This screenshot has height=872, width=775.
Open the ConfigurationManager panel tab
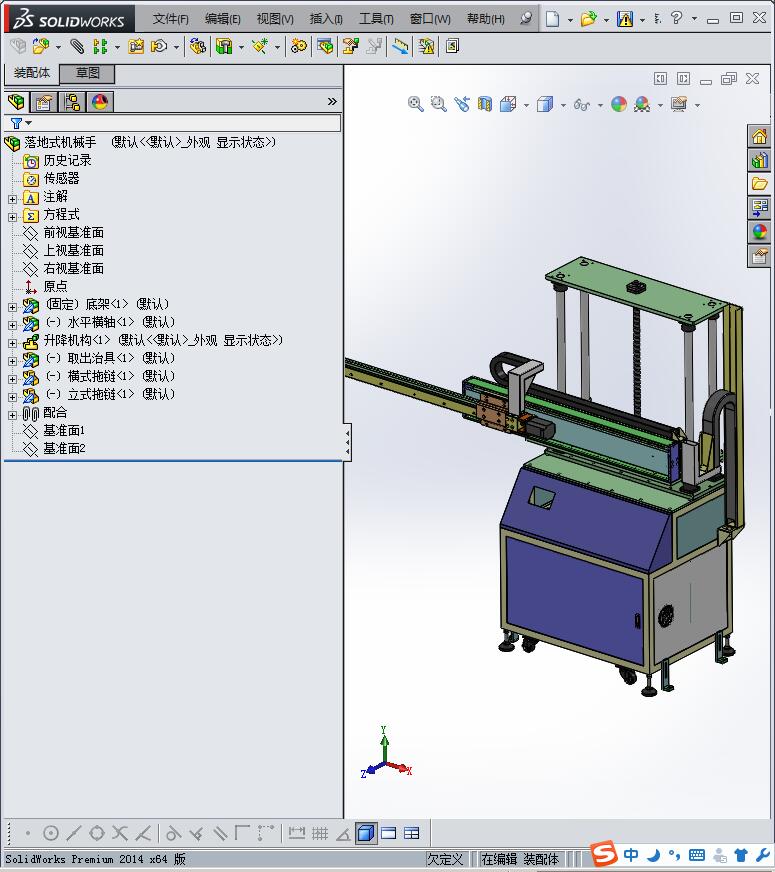click(x=72, y=102)
